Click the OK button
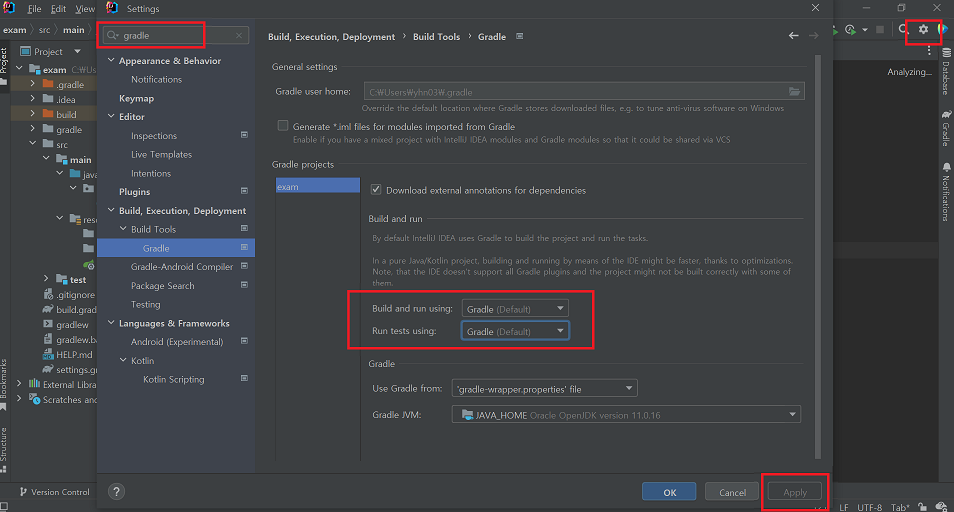 669,491
